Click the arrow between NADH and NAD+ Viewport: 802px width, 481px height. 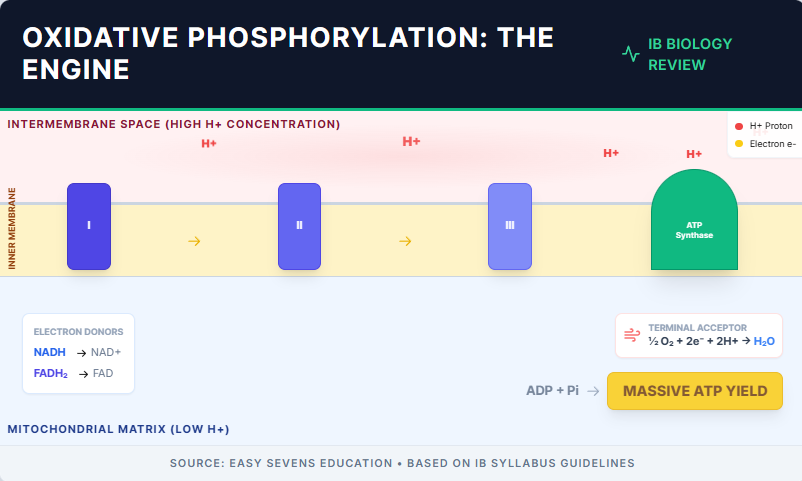[x=80, y=353]
